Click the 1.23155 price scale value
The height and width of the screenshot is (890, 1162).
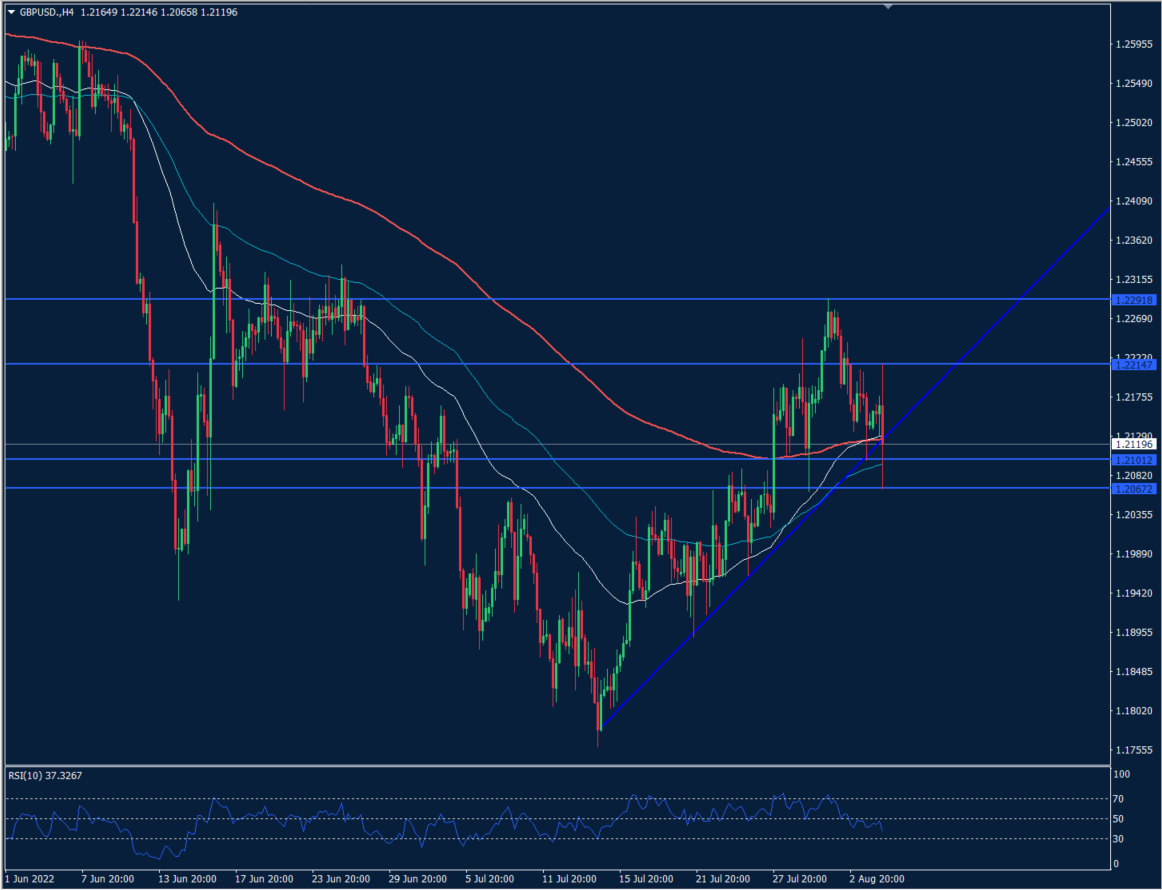(x=1133, y=279)
